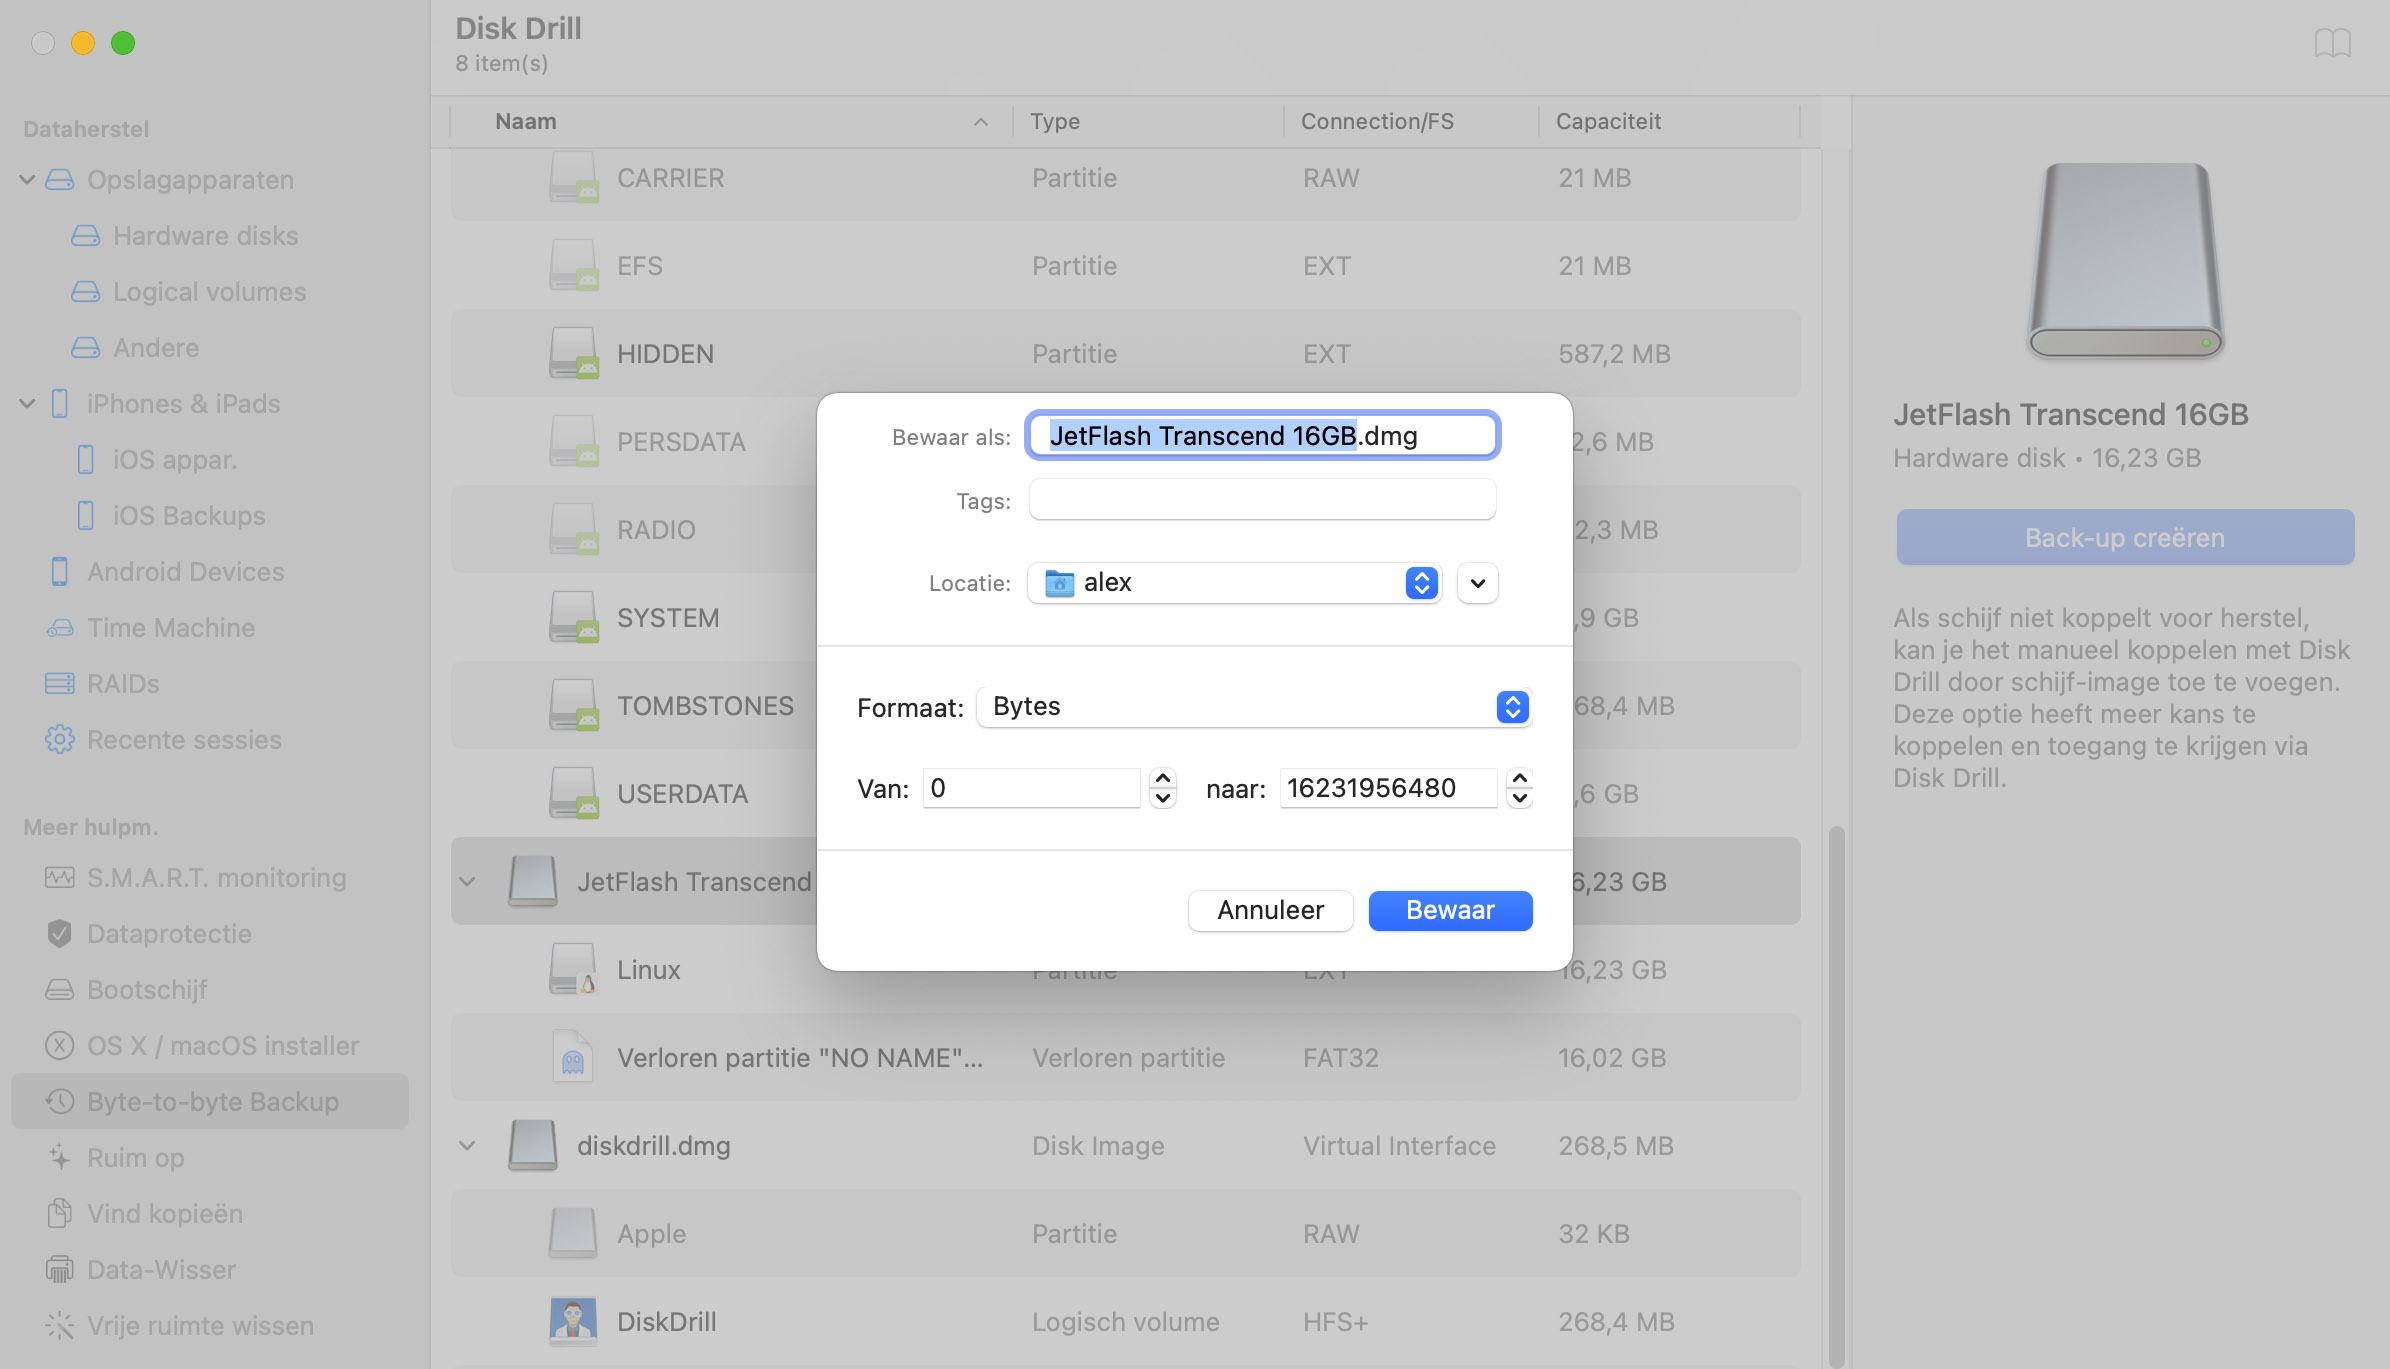
Task: Click the iOS Backups icon
Action: pyautogui.click(x=86, y=516)
